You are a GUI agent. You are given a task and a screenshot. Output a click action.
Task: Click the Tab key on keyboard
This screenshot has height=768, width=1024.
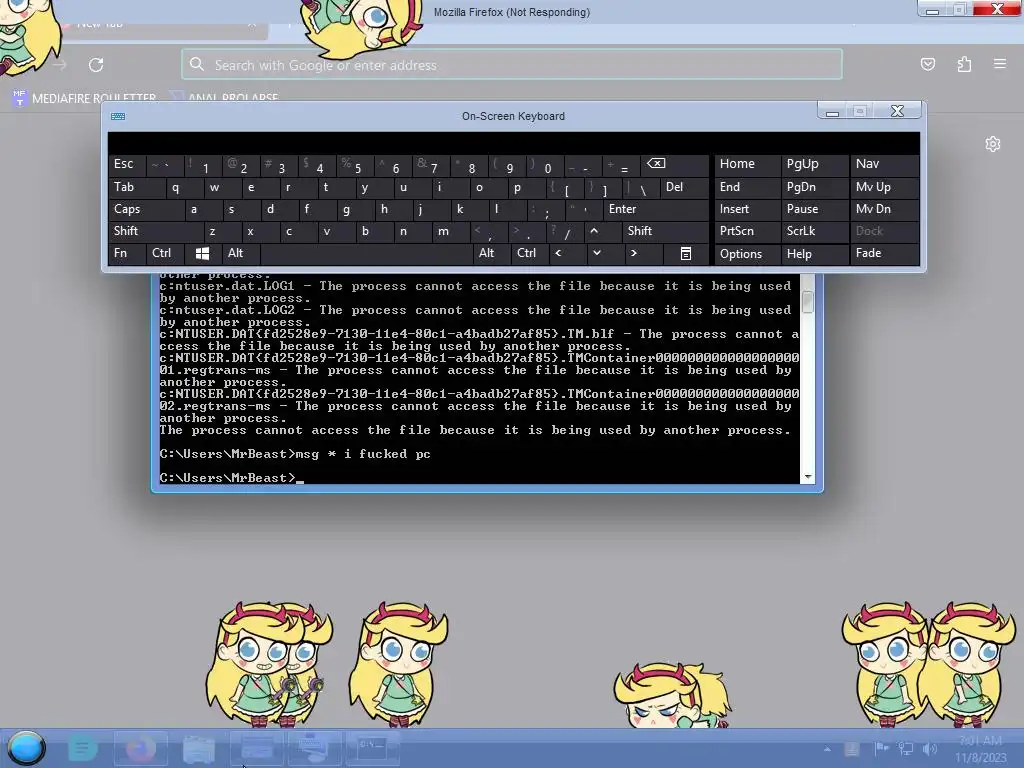(x=136, y=187)
